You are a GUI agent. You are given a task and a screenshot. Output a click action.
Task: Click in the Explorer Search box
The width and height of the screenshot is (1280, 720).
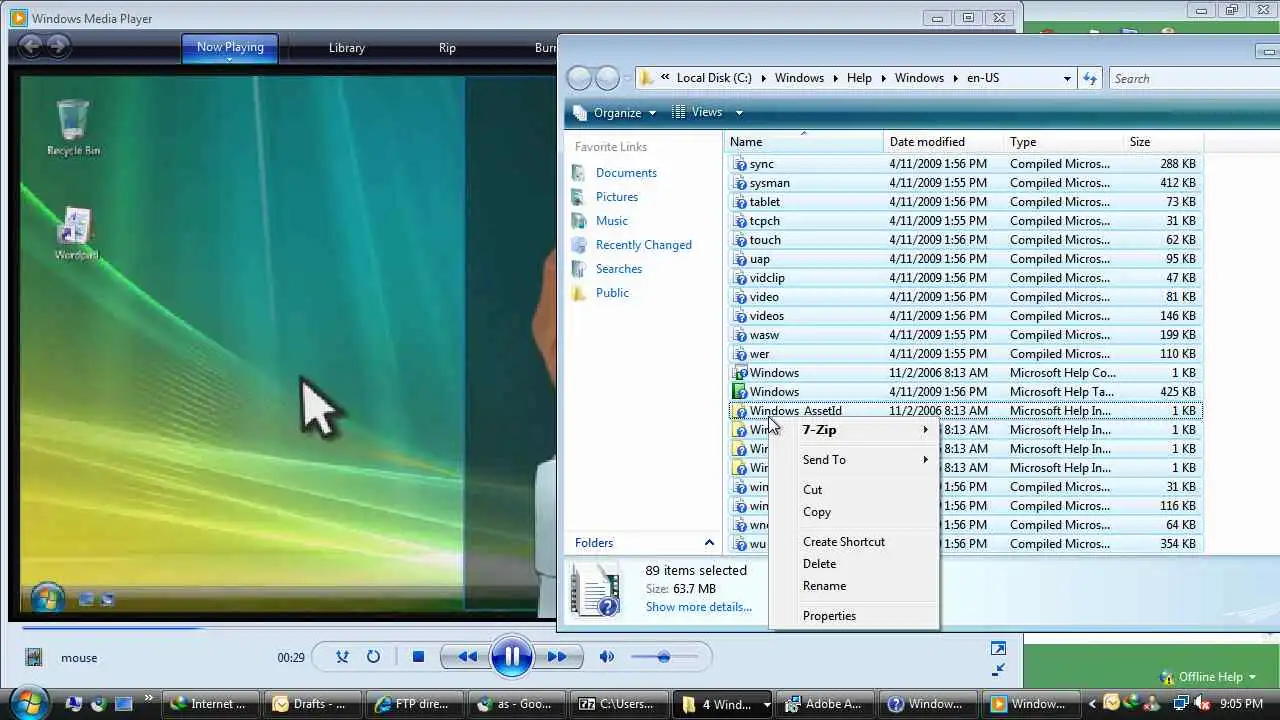[1194, 78]
